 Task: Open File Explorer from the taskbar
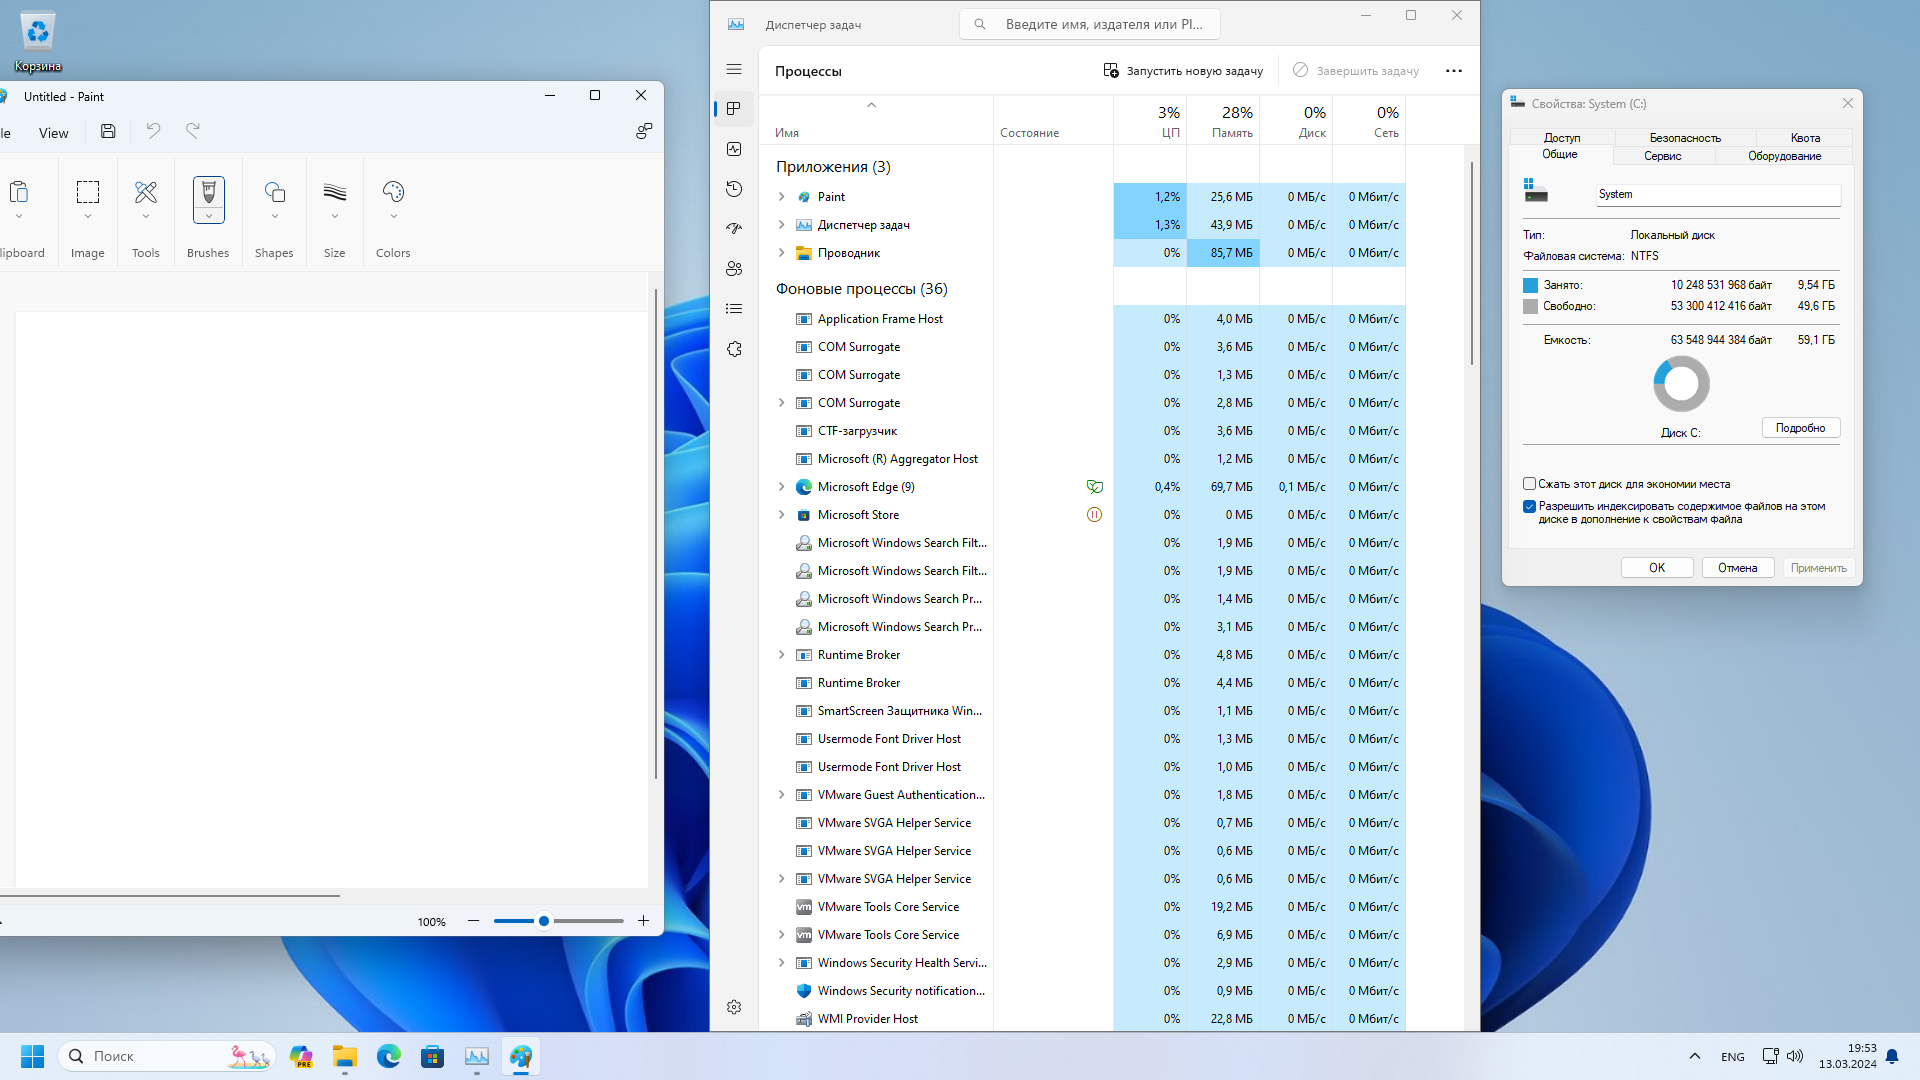[345, 1056]
